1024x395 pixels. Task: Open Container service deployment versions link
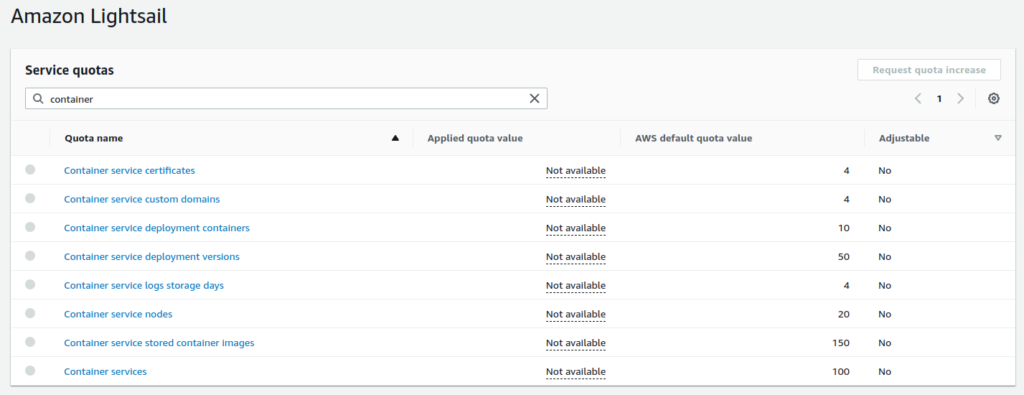click(x=152, y=257)
